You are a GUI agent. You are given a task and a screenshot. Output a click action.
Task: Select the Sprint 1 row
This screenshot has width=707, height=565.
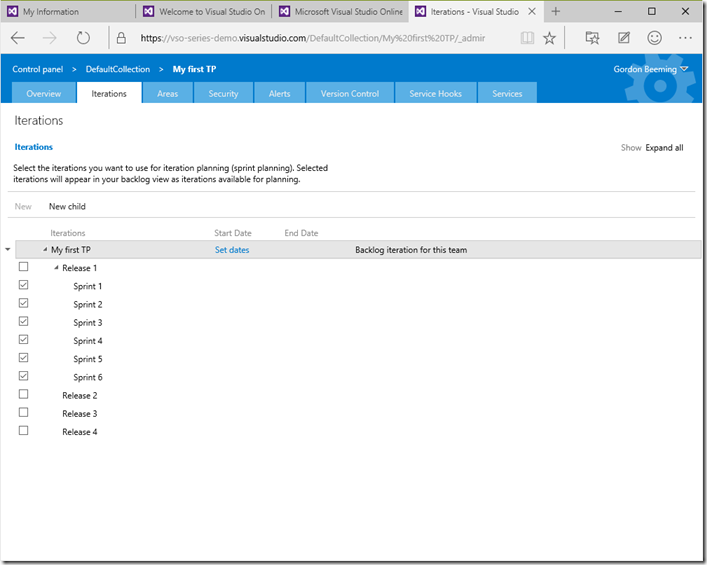pos(87,286)
